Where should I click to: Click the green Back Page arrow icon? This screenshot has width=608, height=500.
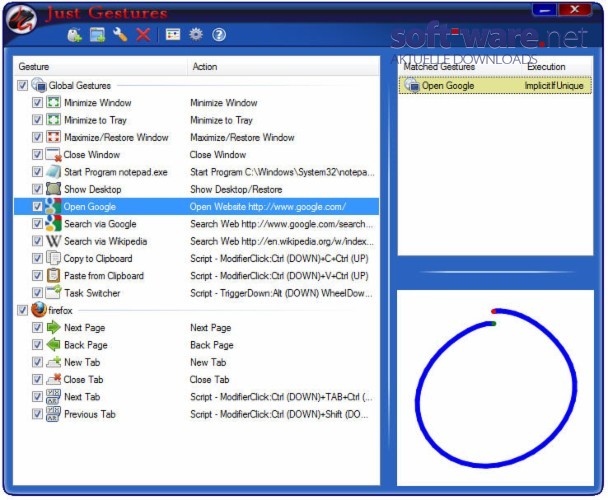point(54,345)
